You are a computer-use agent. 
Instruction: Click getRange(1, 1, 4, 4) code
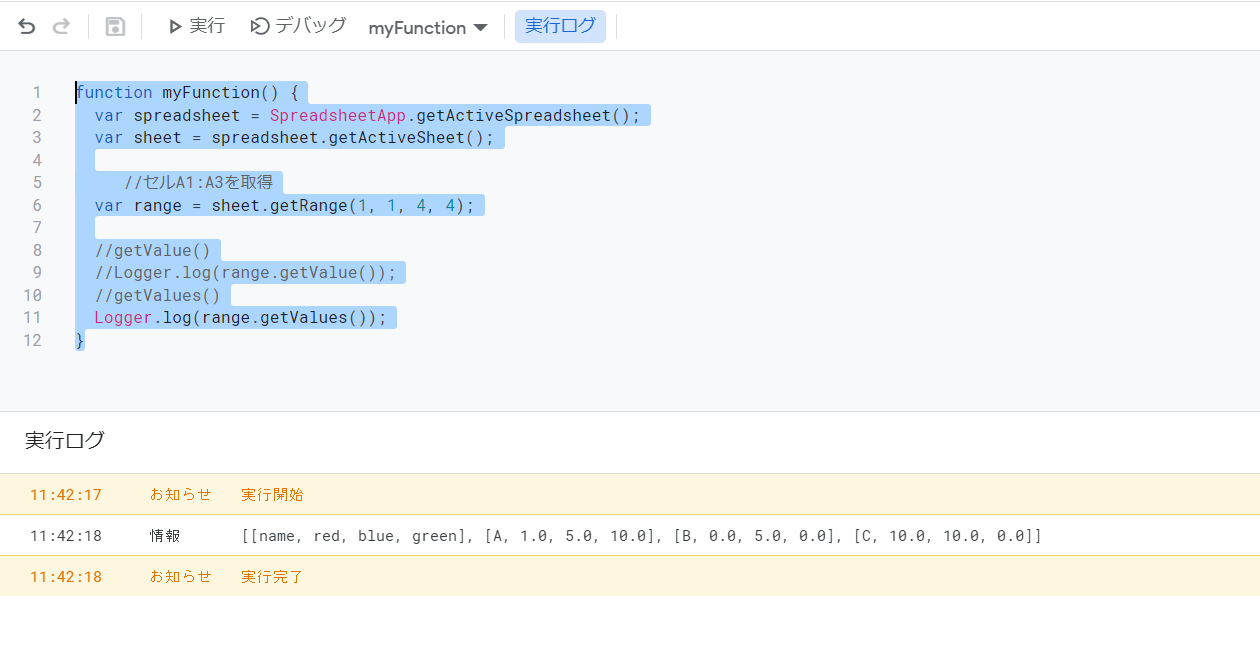point(363,206)
